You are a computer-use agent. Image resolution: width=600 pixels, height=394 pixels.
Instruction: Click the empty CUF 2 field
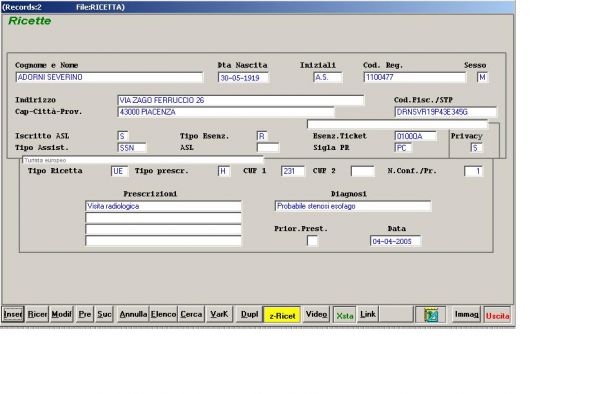[x=363, y=171]
